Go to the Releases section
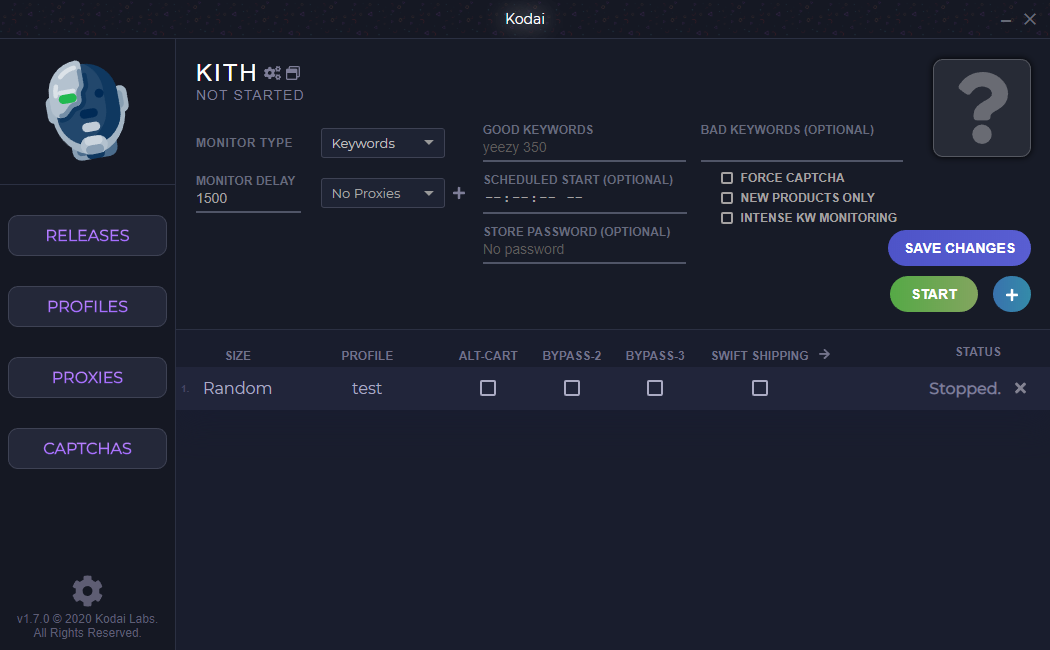1050x650 pixels. point(88,236)
